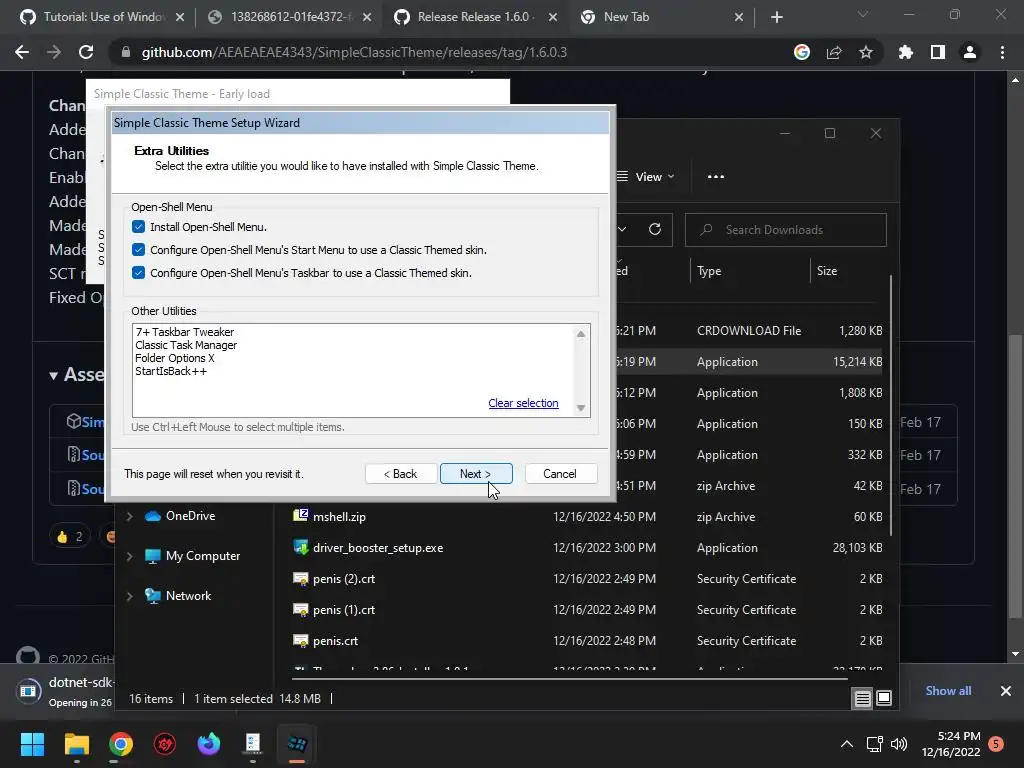
Task: Switch to Tutorial: Use of Windows tab
Action: point(103,17)
